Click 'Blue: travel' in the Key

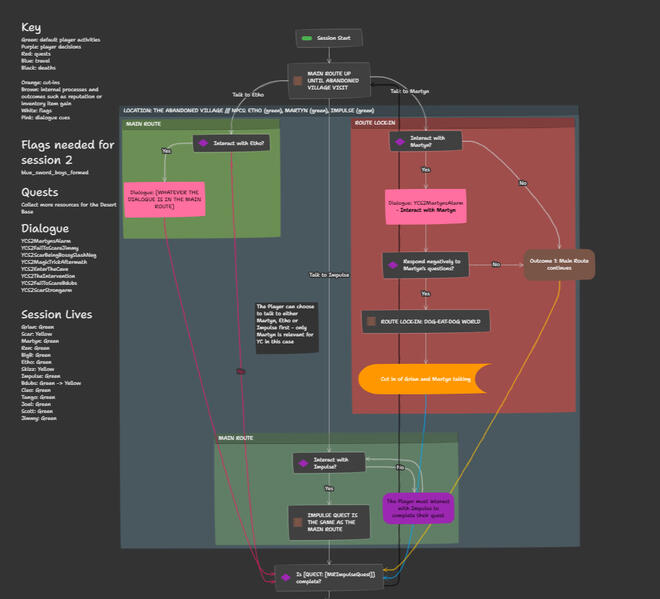[x=35, y=61]
